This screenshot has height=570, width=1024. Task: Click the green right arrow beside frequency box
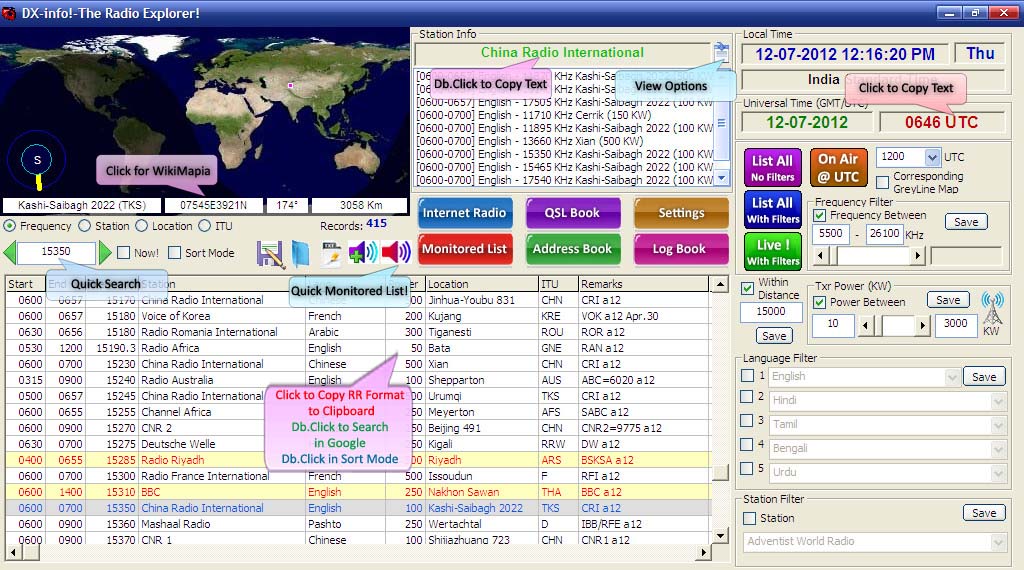104,252
